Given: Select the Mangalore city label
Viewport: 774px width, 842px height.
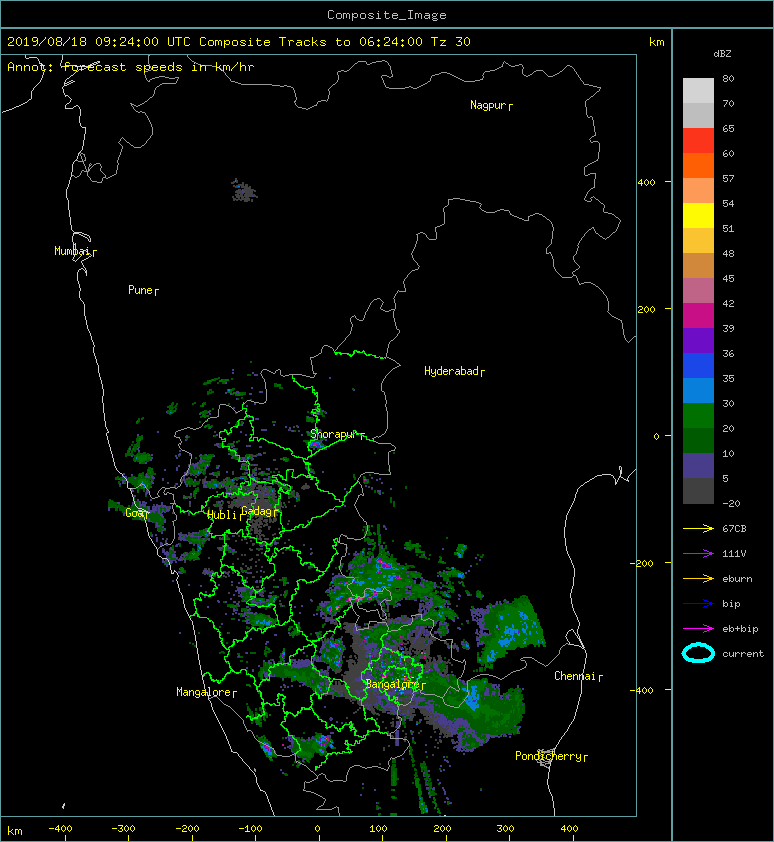Looking at the screenshot, I should (206, 693).
